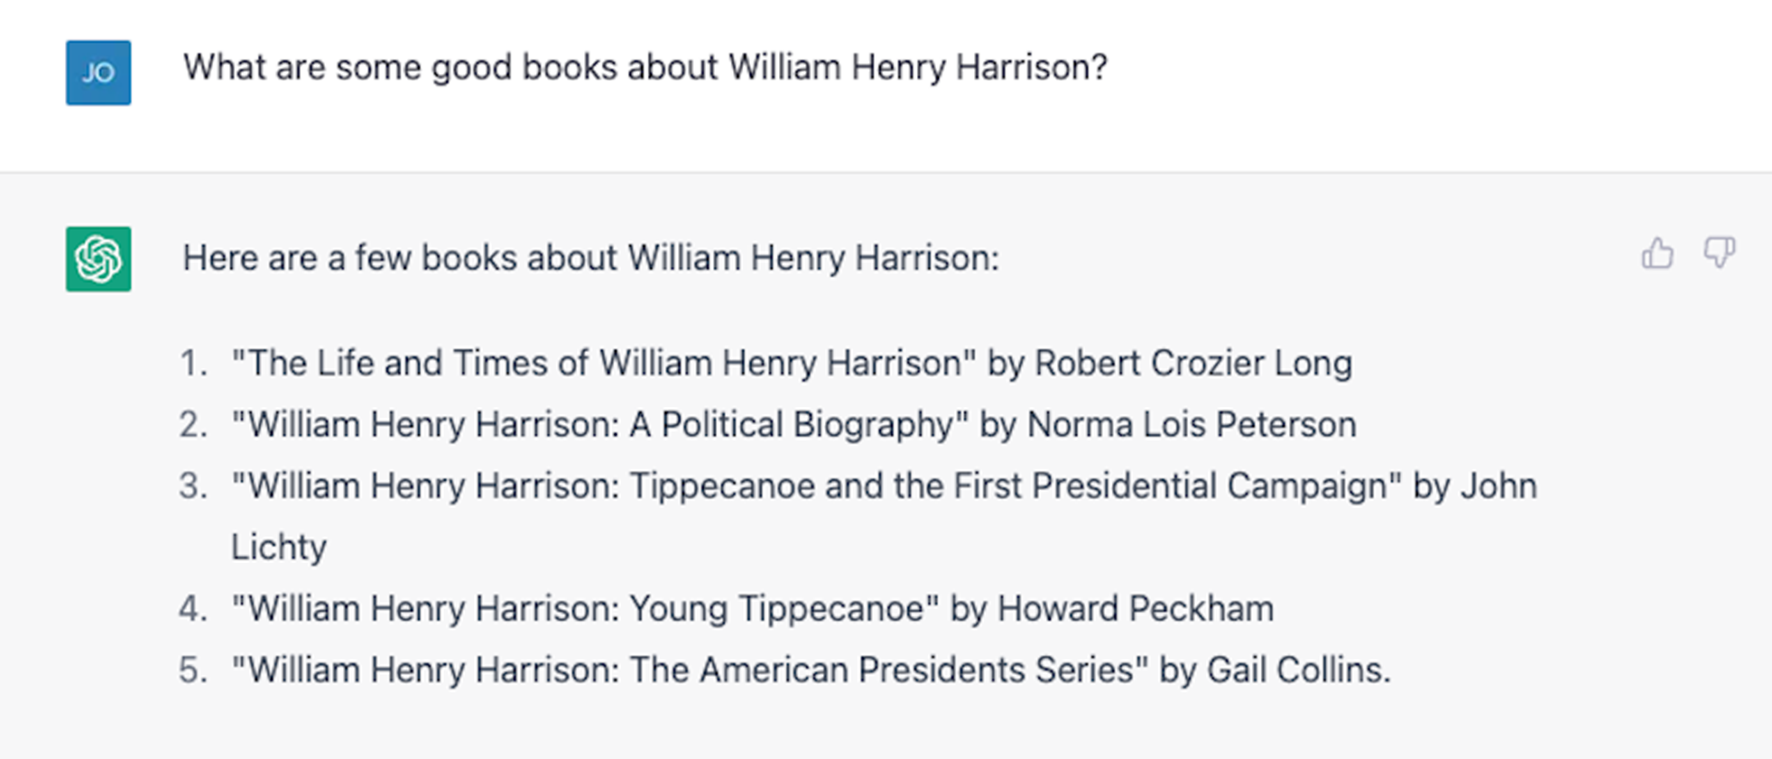Click "Tippecanoe and the First Presidential Campaign" title
The height and width of the screenshot is (759, 1772).
pos(814,486)
